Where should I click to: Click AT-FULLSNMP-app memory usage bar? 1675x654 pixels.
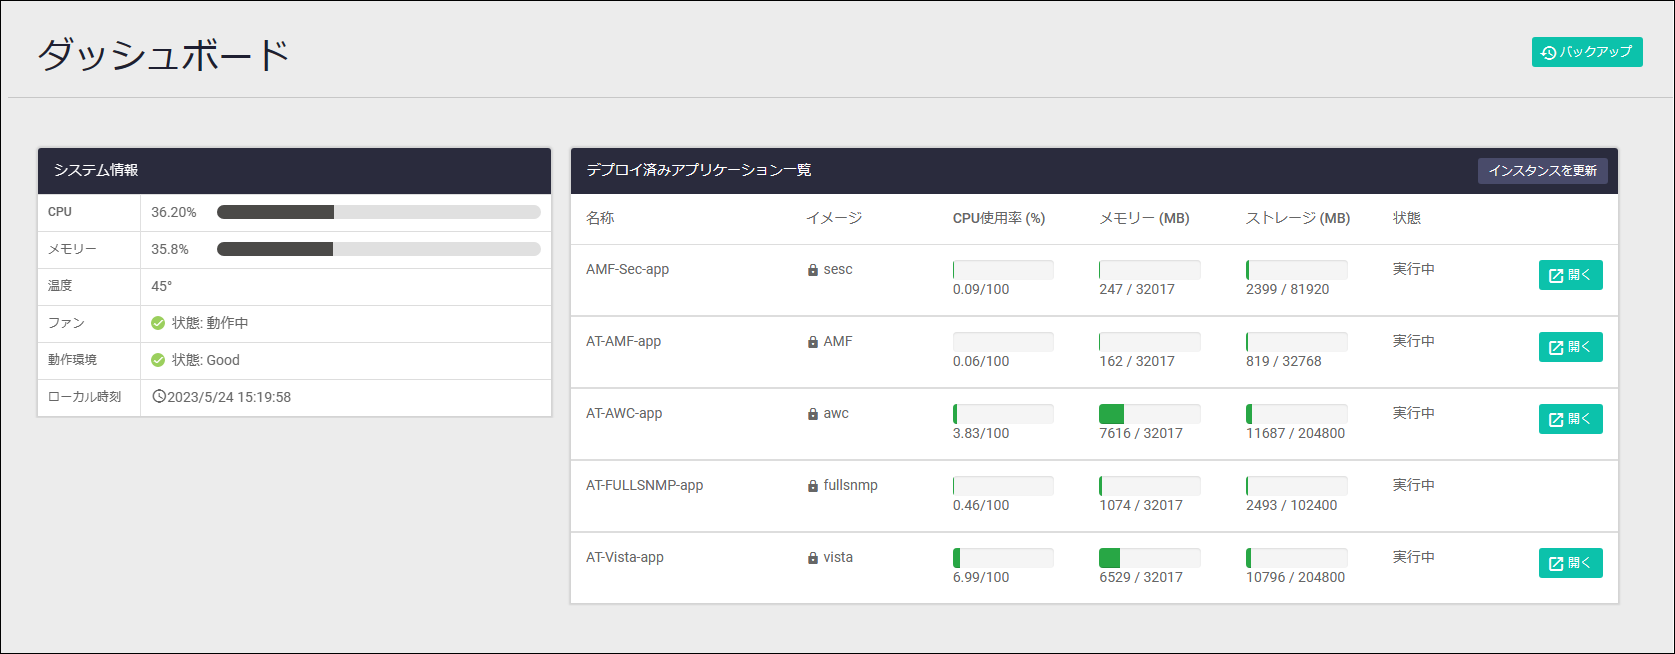[x=1150, y=486]
